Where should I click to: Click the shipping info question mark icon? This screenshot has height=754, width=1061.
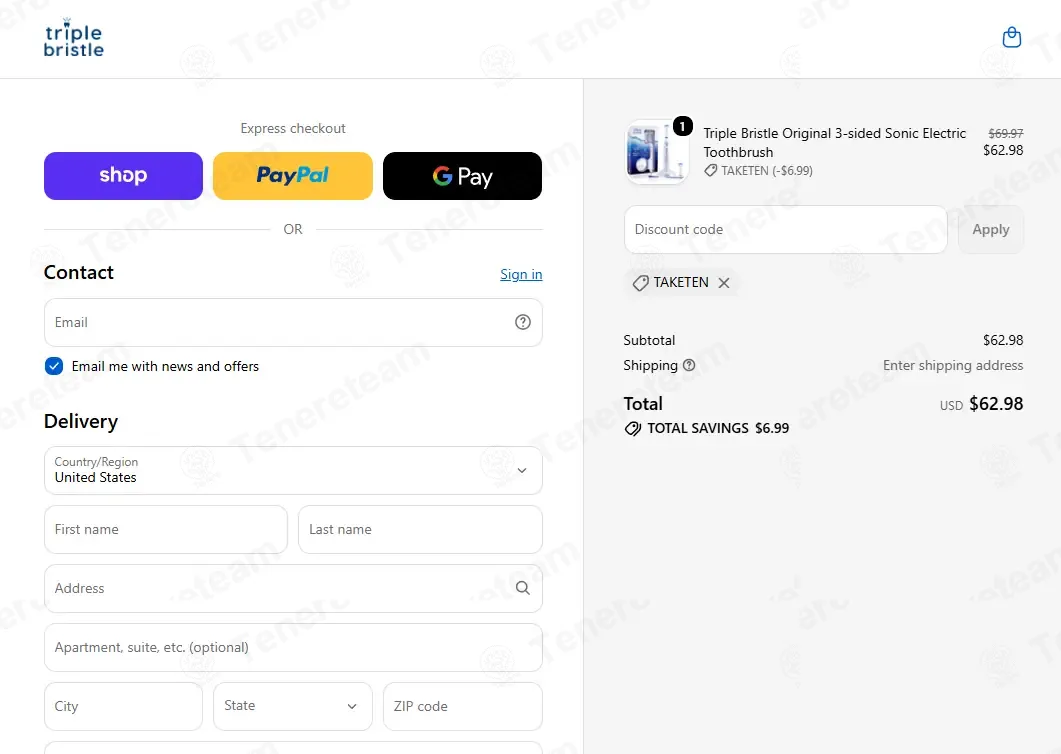(x=689, y=365)
